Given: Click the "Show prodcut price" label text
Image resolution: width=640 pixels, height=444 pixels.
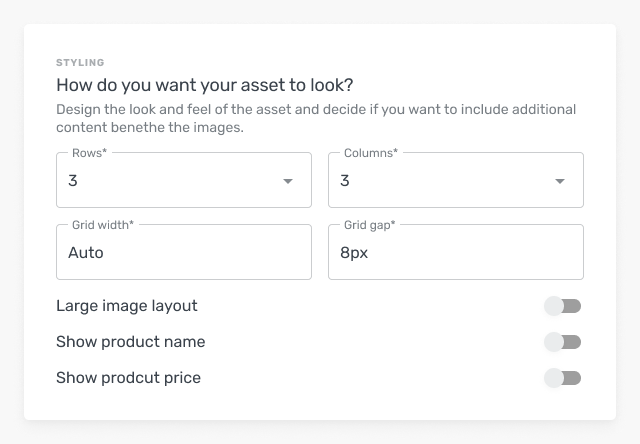Looking at the screenshot, I should [128, 378].
